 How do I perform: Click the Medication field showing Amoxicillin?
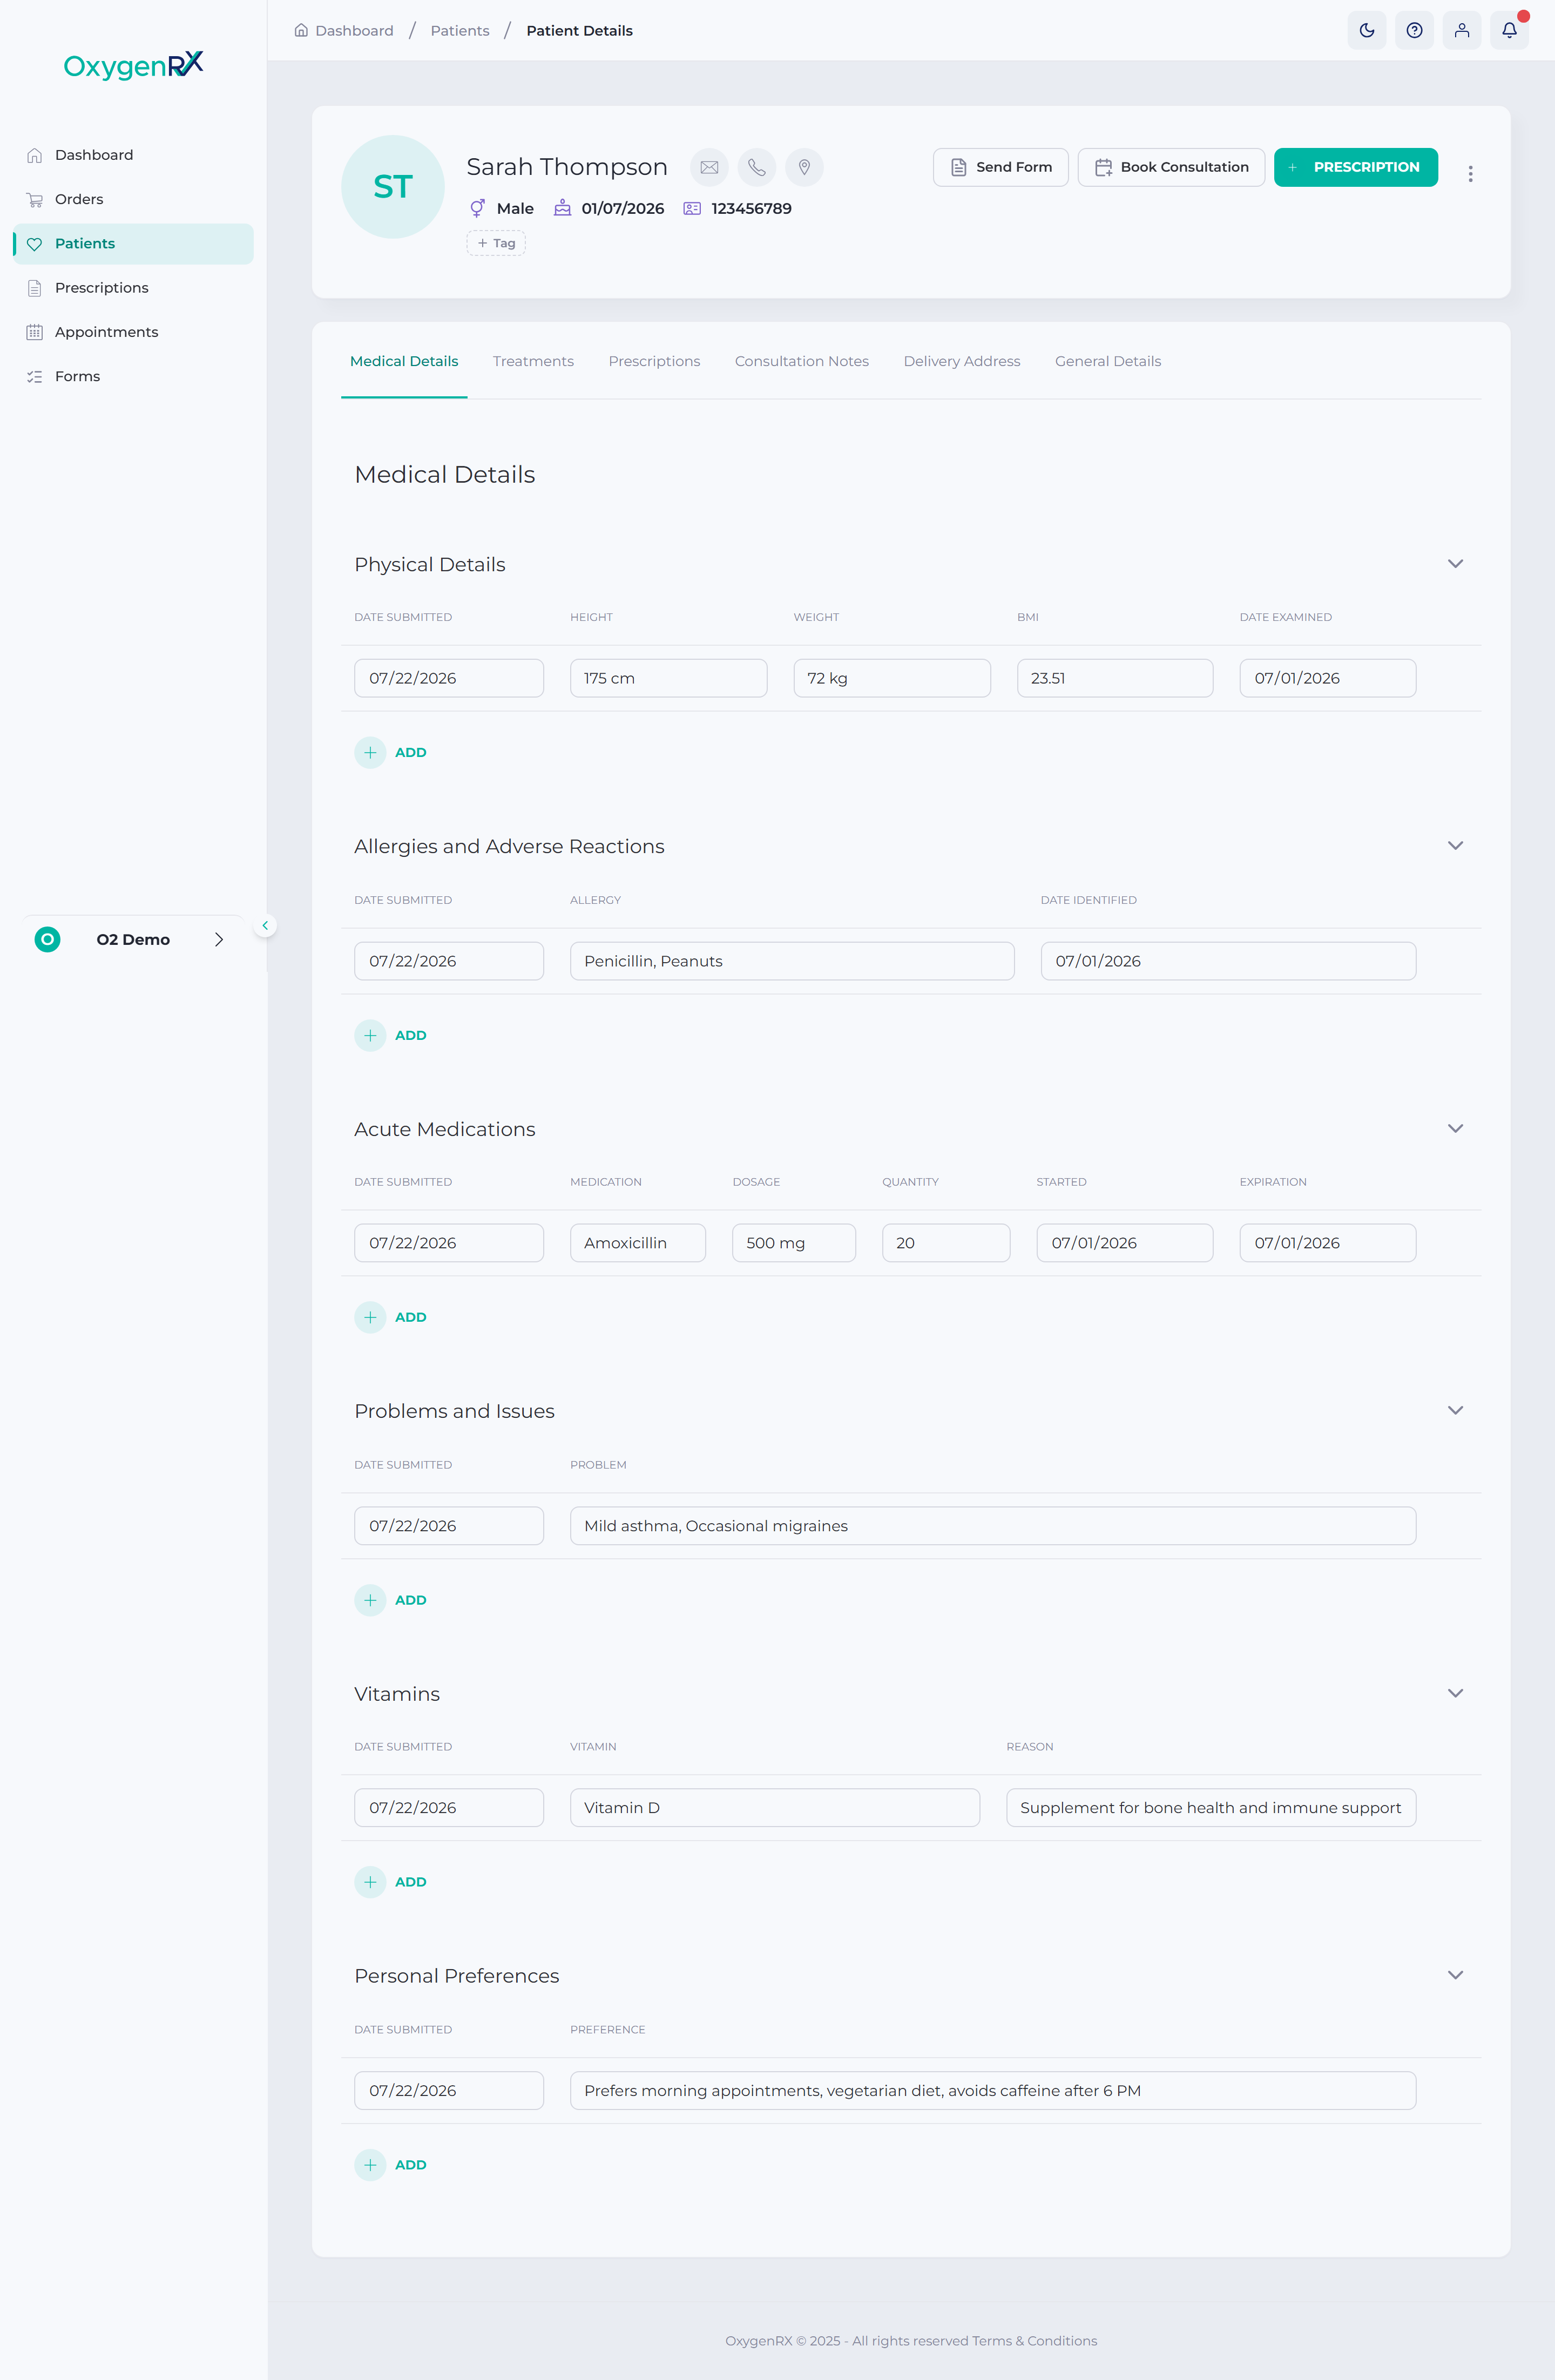tap(638, 1243)
